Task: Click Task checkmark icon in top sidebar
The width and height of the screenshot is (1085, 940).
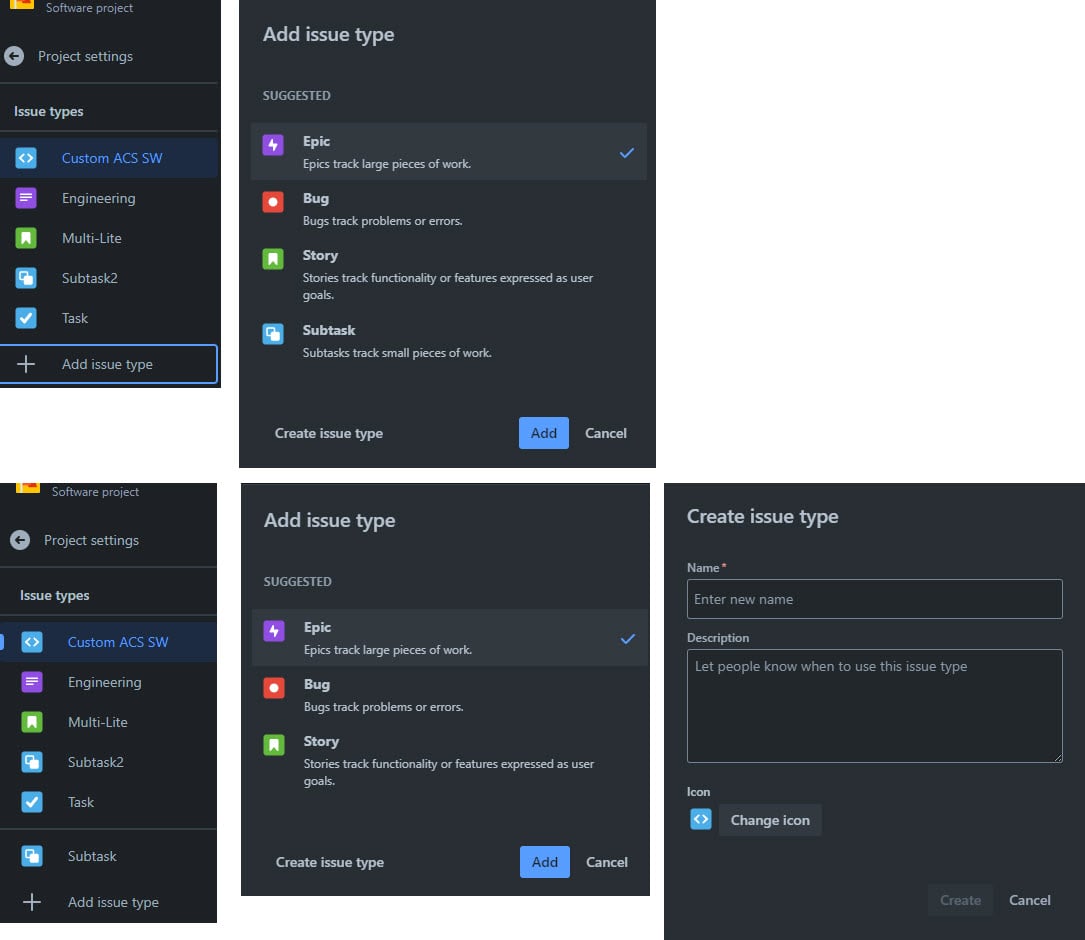Action: [26, 318]
